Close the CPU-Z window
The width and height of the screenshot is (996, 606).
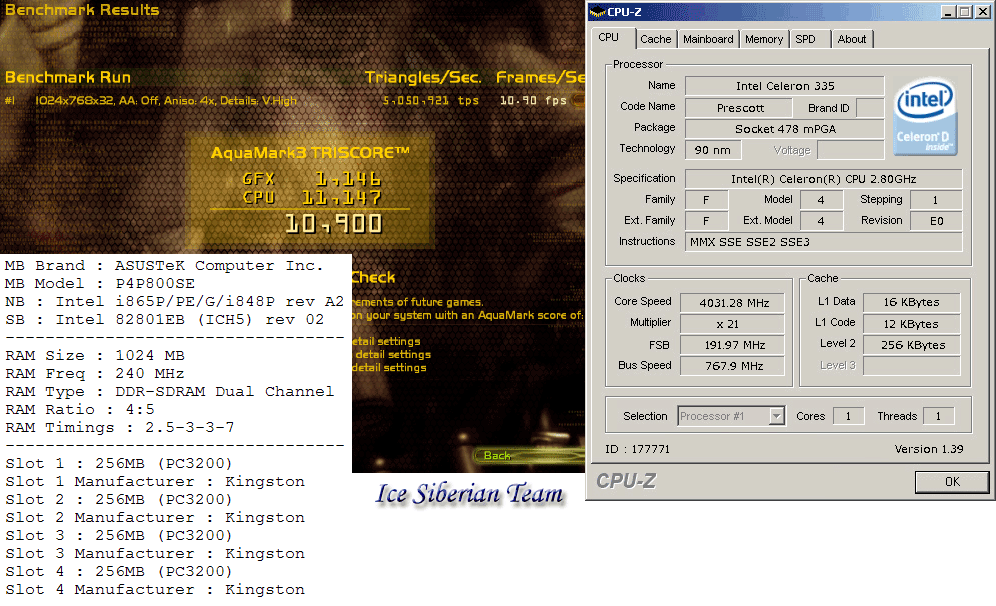tap(982, 11)
